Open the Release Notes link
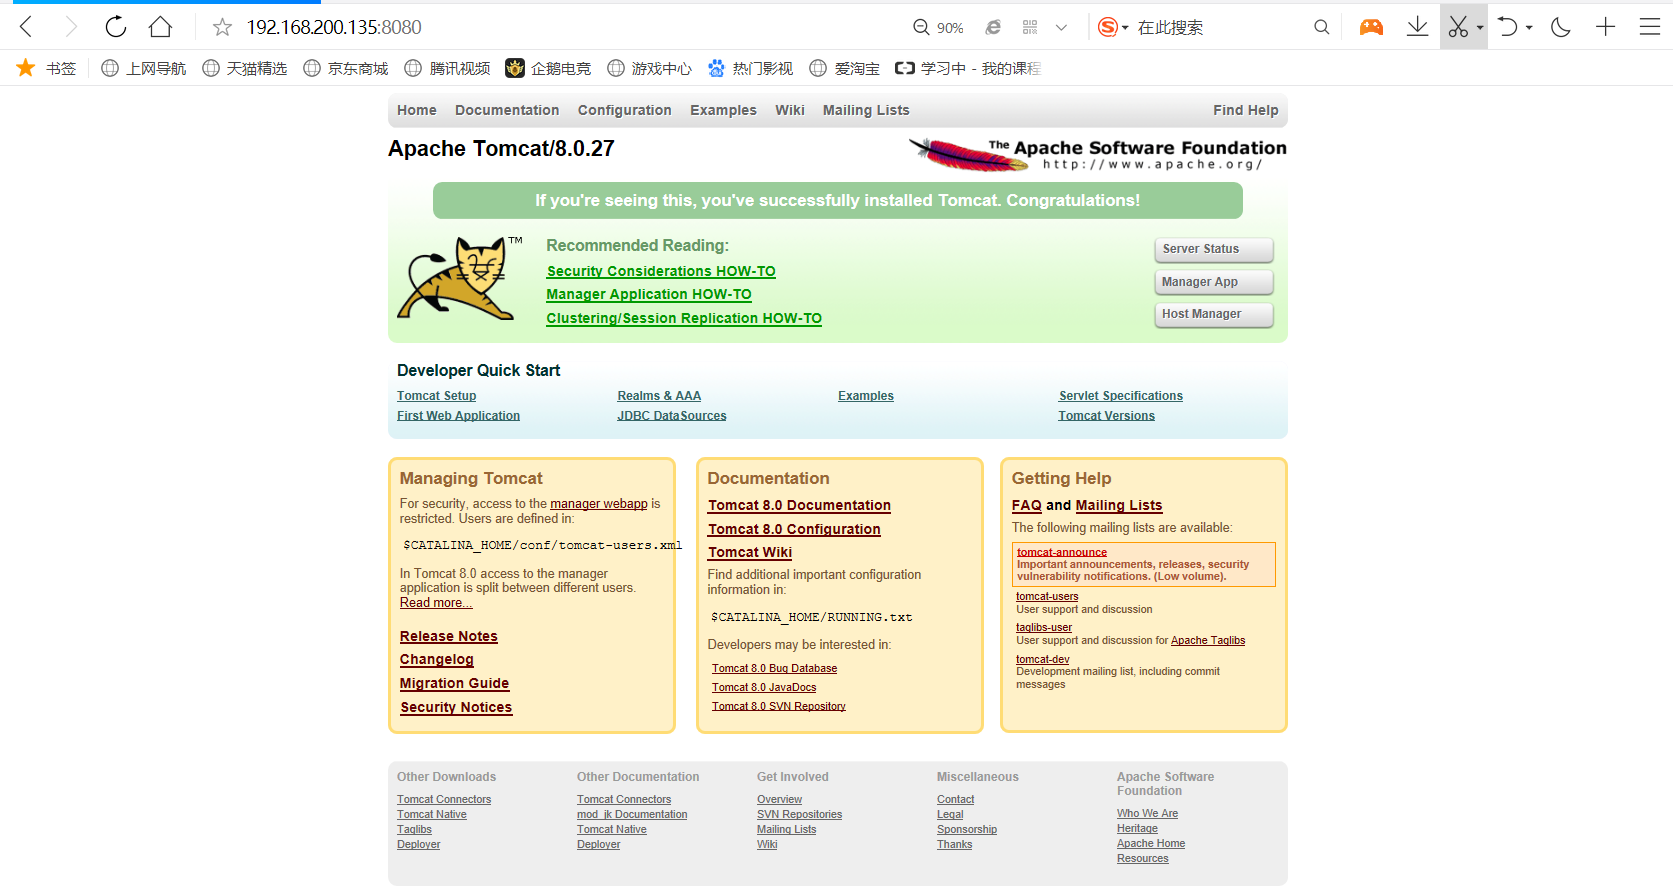The width and height of the screenshot is (1673, 894). point(449,636)
